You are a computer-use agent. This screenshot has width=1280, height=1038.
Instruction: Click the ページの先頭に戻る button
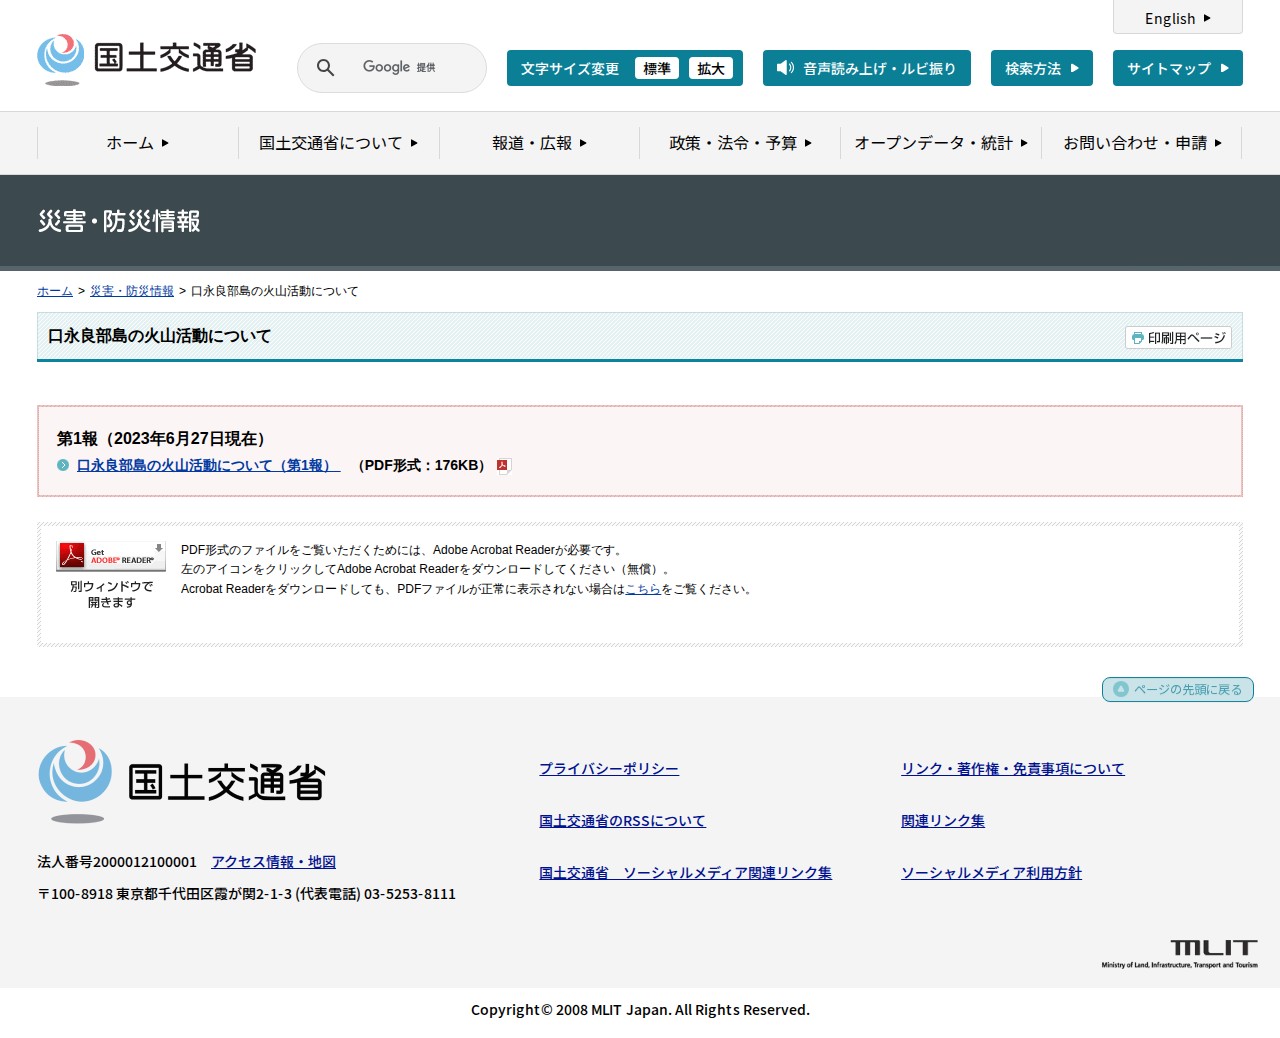coord(1177,689)
